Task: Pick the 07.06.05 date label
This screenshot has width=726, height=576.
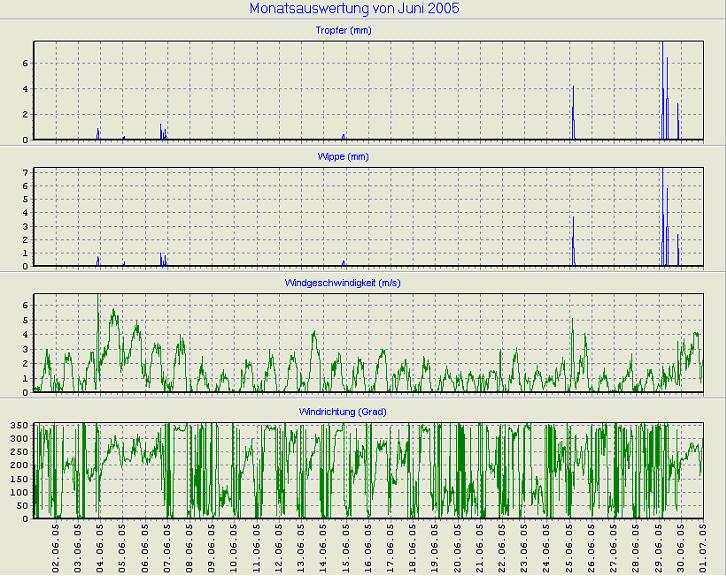Action: pos(167,545)
